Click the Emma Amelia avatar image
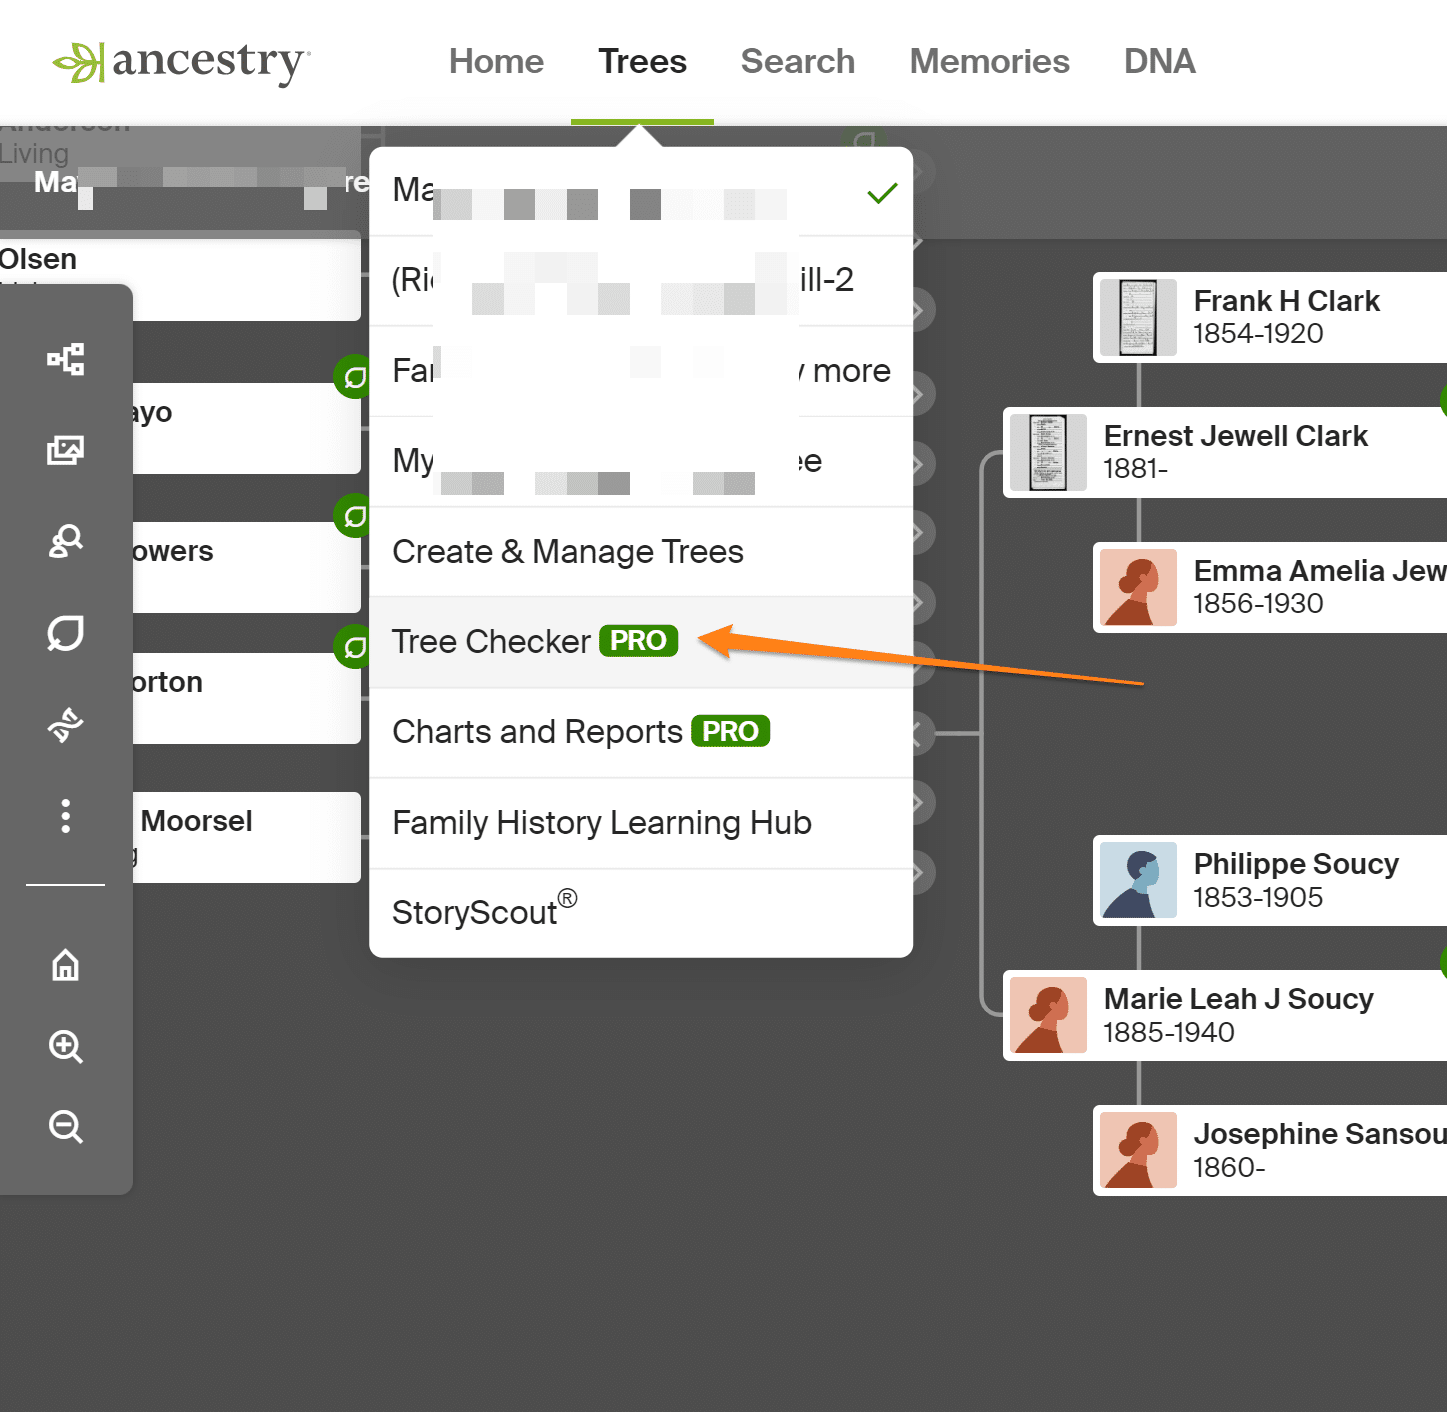This screenshot has height=1412, width=1447. pyautogui.click(x=1138, y=587)
